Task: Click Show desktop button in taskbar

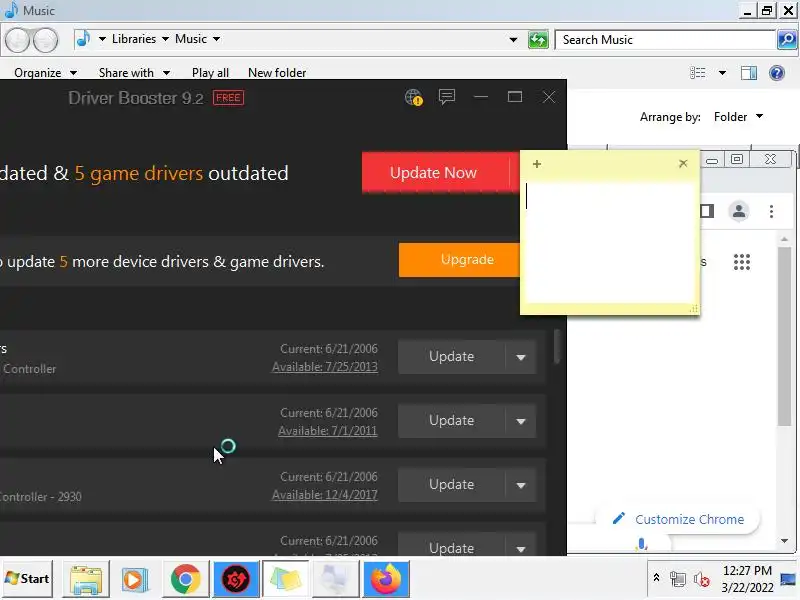Action: click(788, 579)
